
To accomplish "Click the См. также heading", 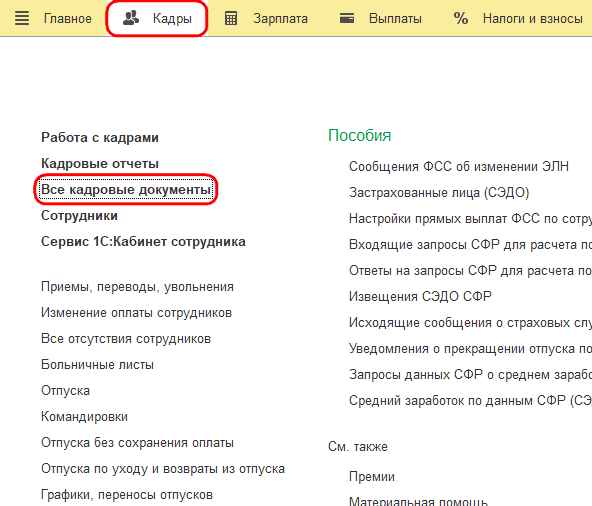I will click(x=358, y=447).
